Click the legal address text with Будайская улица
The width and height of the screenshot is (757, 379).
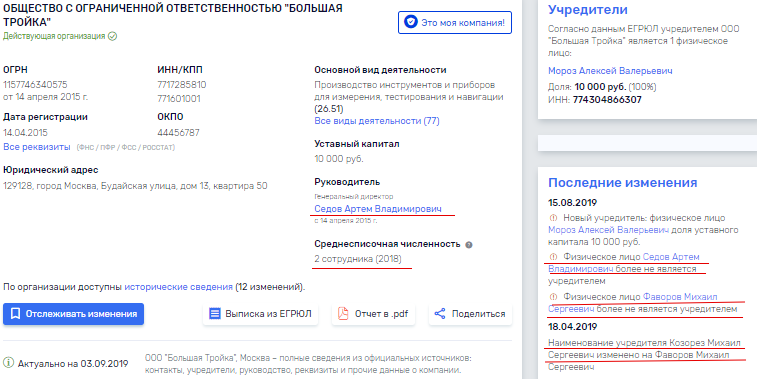click(x=135, y=186)
